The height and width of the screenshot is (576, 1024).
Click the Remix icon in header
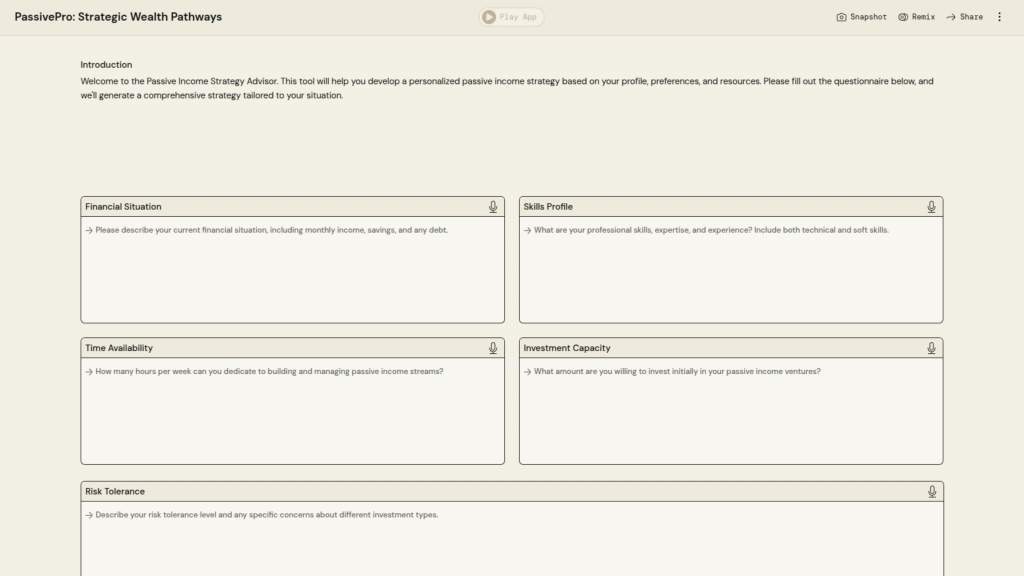click(x=903, y=17)
